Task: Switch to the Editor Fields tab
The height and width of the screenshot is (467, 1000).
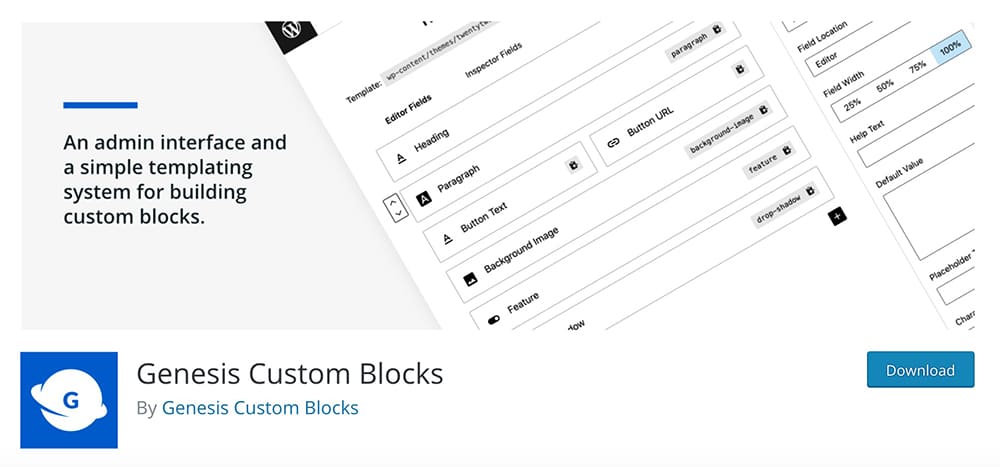Action: tap(408, 108)
